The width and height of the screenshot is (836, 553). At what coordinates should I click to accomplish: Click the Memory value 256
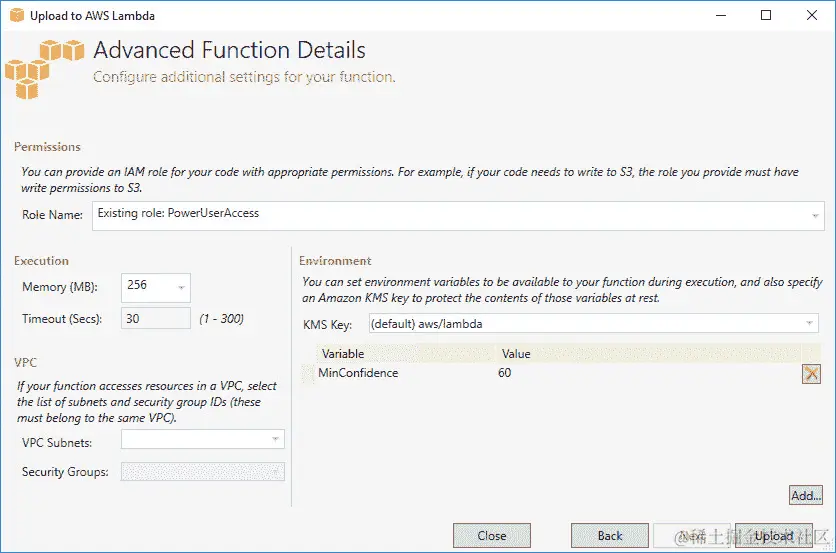pos(136,285)
